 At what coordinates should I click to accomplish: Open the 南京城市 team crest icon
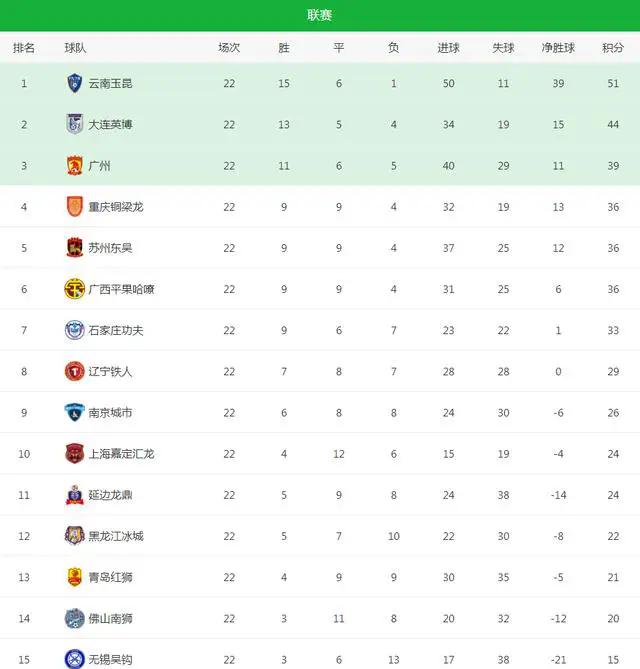coord(75,412)
